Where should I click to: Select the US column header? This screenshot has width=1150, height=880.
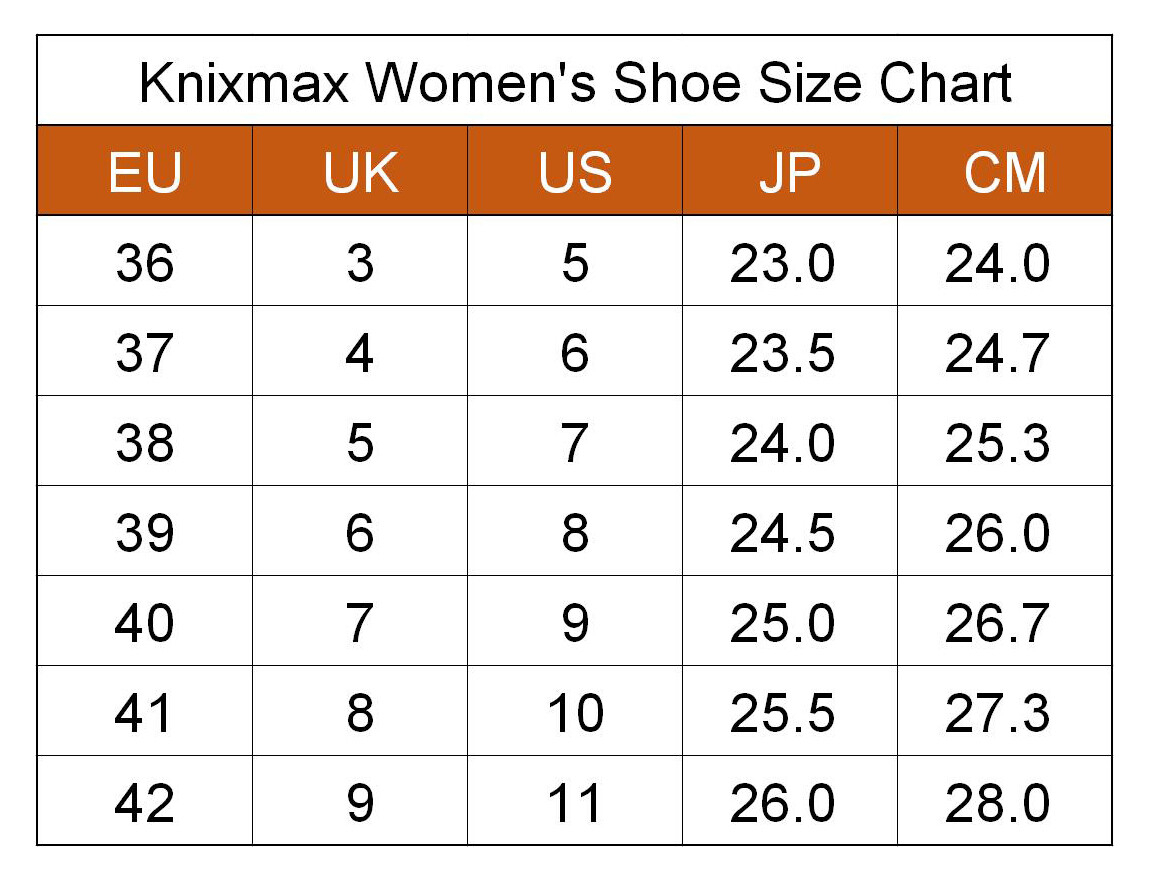coord(575,170)
